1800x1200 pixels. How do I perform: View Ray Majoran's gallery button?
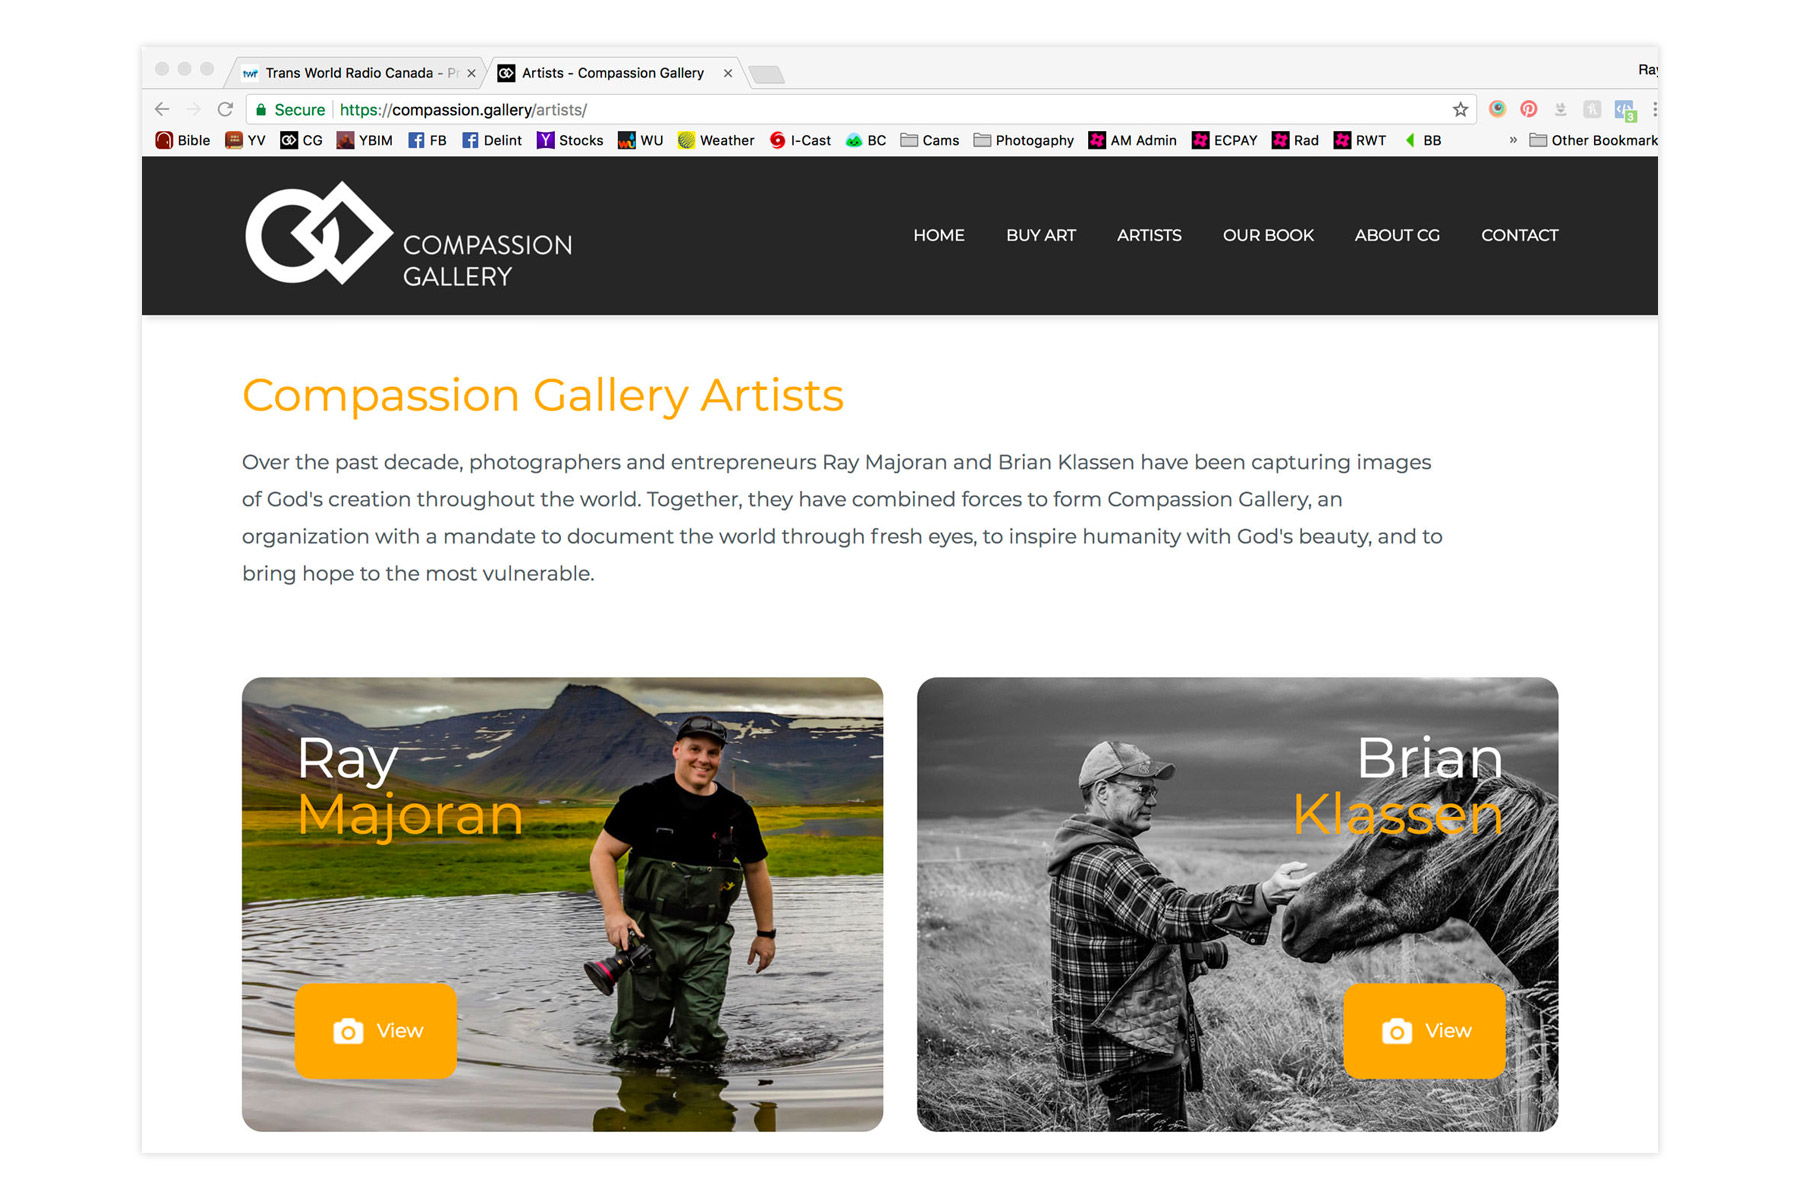(376, 1031)
